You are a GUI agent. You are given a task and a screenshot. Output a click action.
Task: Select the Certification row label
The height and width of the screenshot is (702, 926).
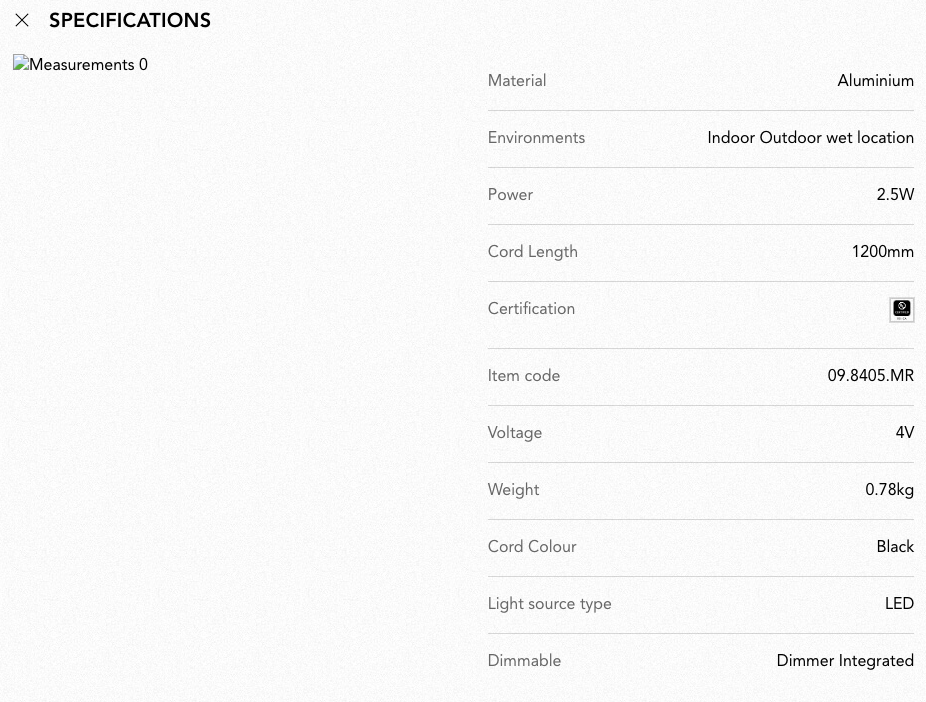click(532, 309)
